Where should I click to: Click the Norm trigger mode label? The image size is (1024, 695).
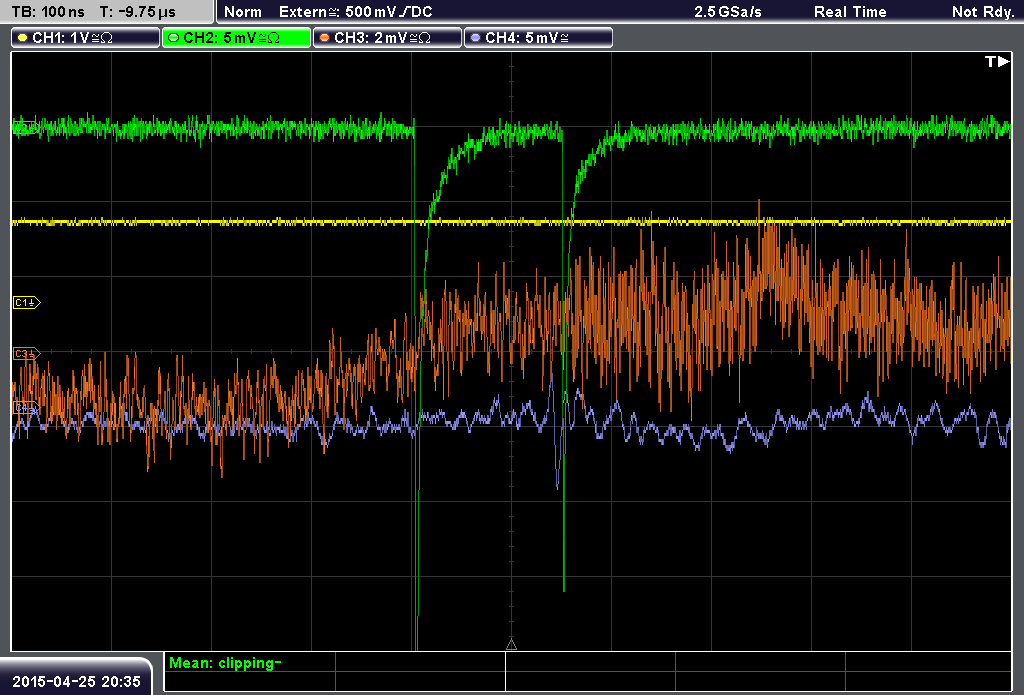click(242, 12)
